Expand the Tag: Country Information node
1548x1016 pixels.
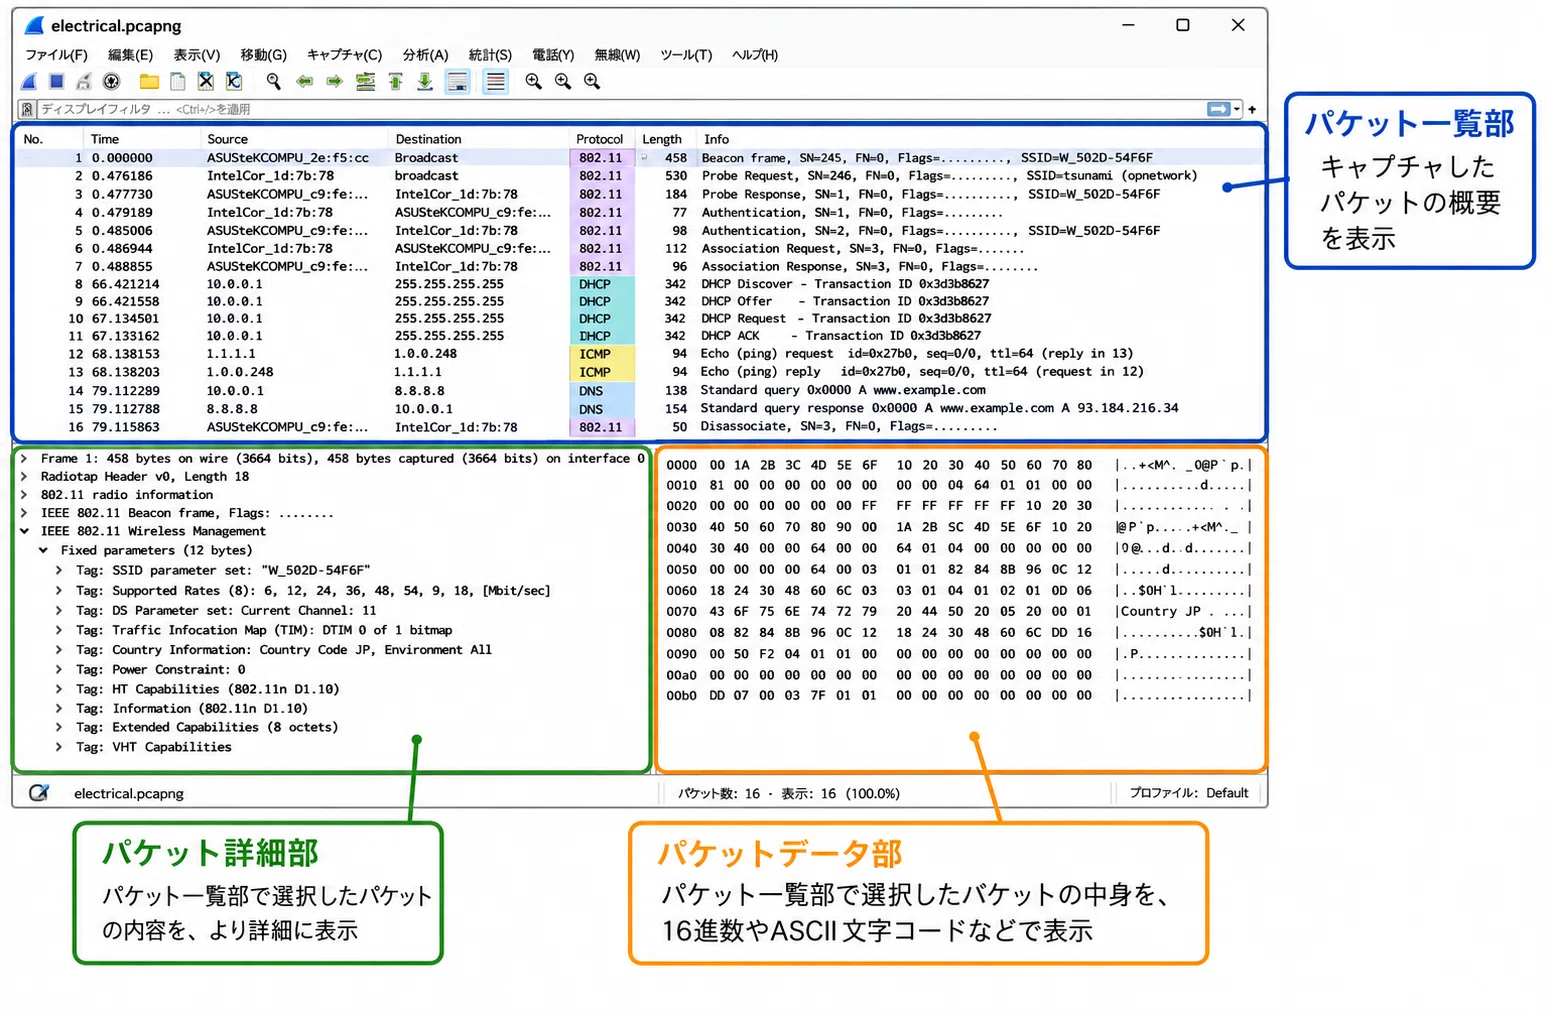pyautogui.click(x=59, y=650)
